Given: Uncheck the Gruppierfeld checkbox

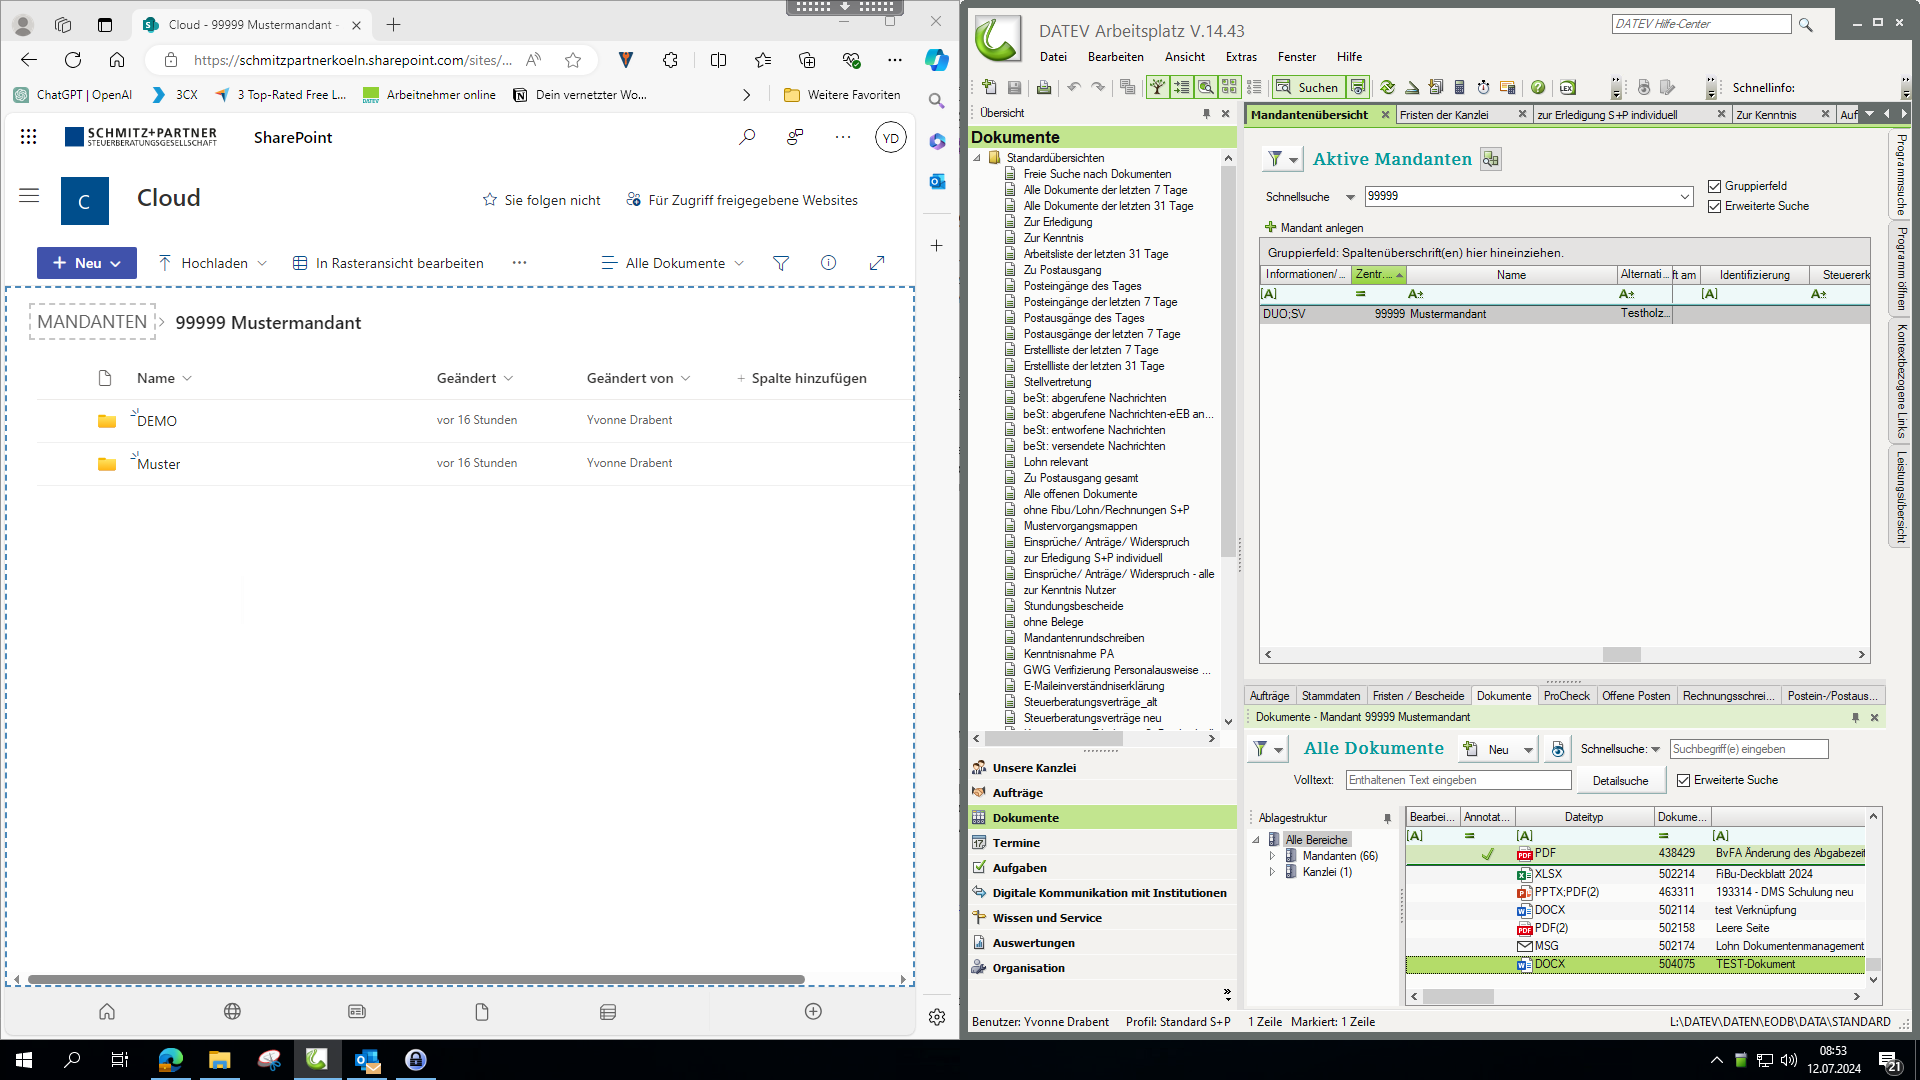Looking at the screenshot, I should [1715, 186].
